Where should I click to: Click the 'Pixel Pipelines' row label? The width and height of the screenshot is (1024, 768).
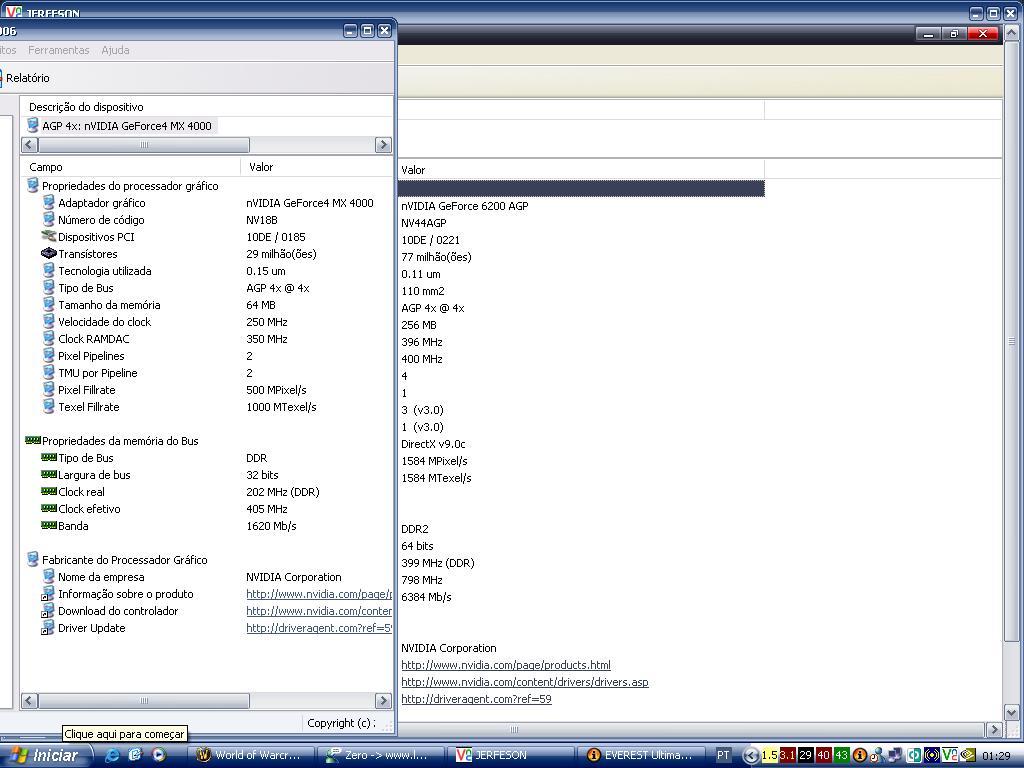pos(91,356)
